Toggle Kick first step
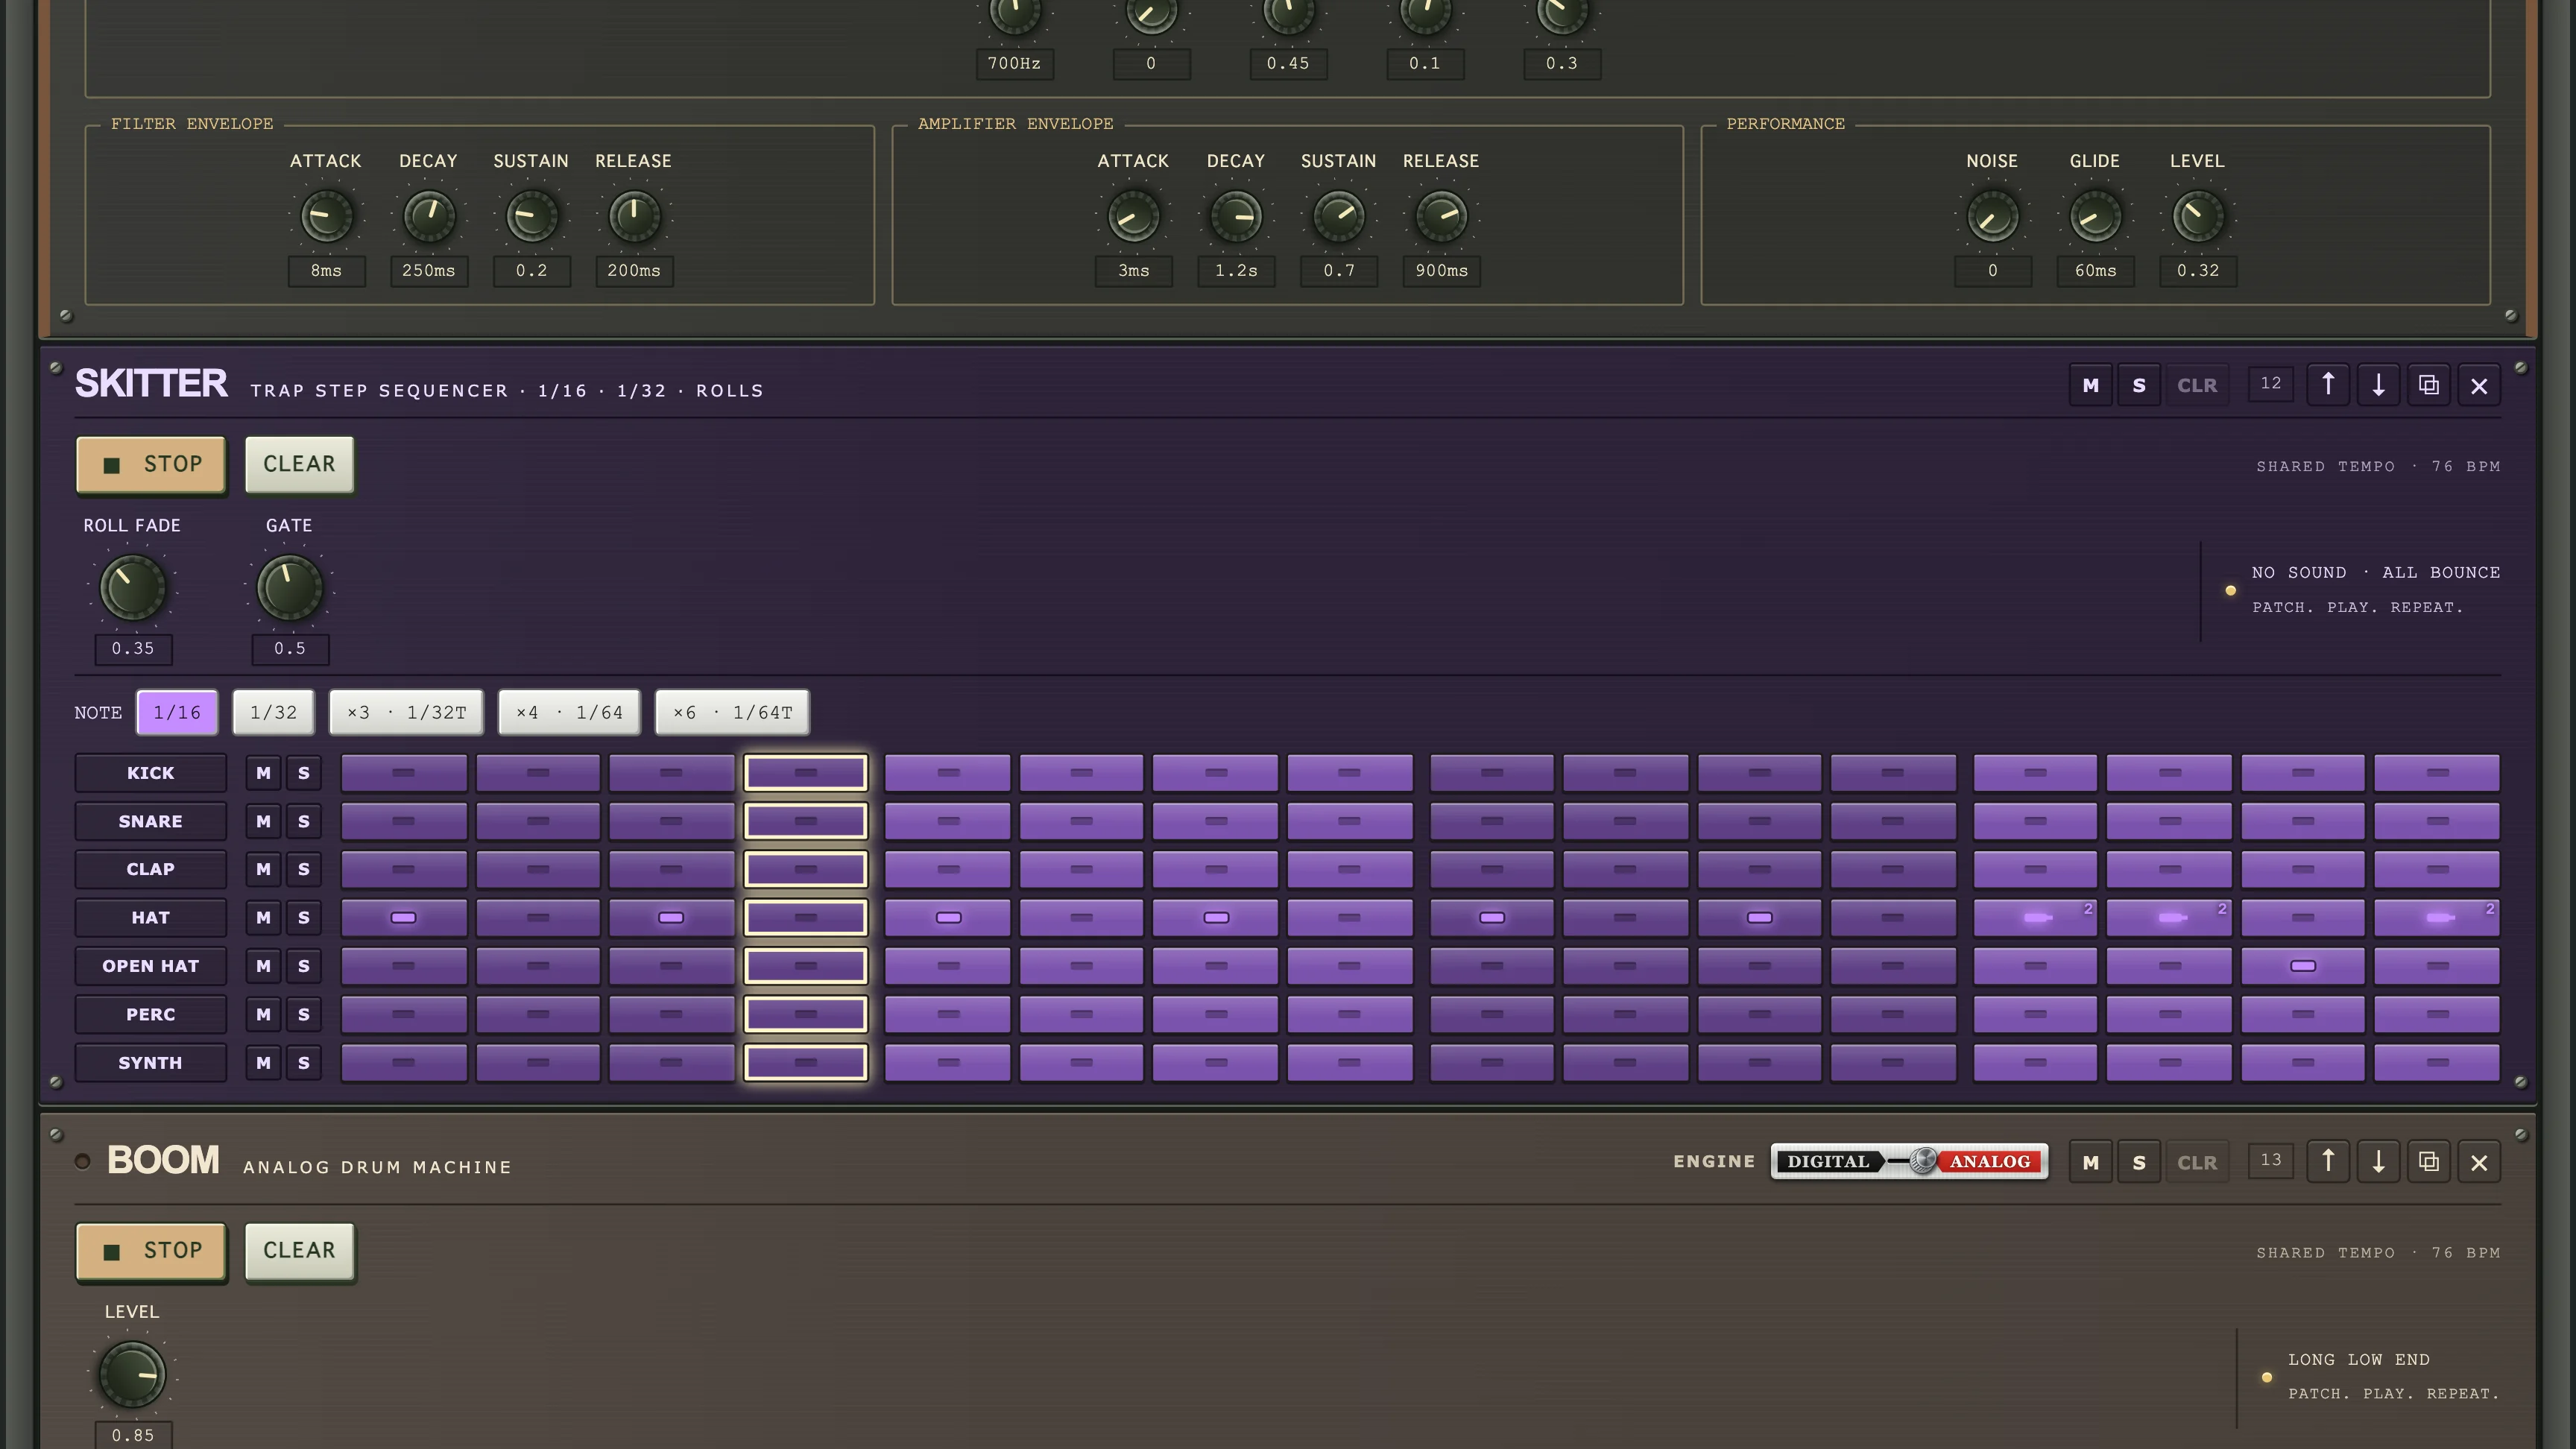 [404, 773]
